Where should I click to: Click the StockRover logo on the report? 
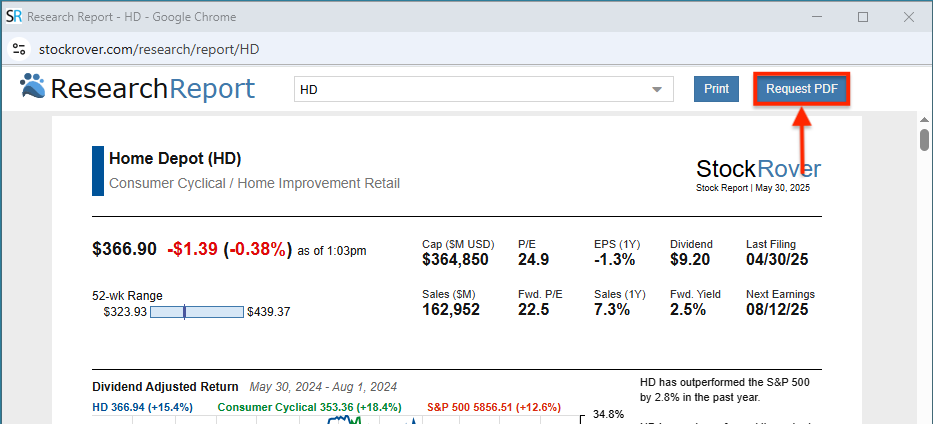click(x=759, y=169)
